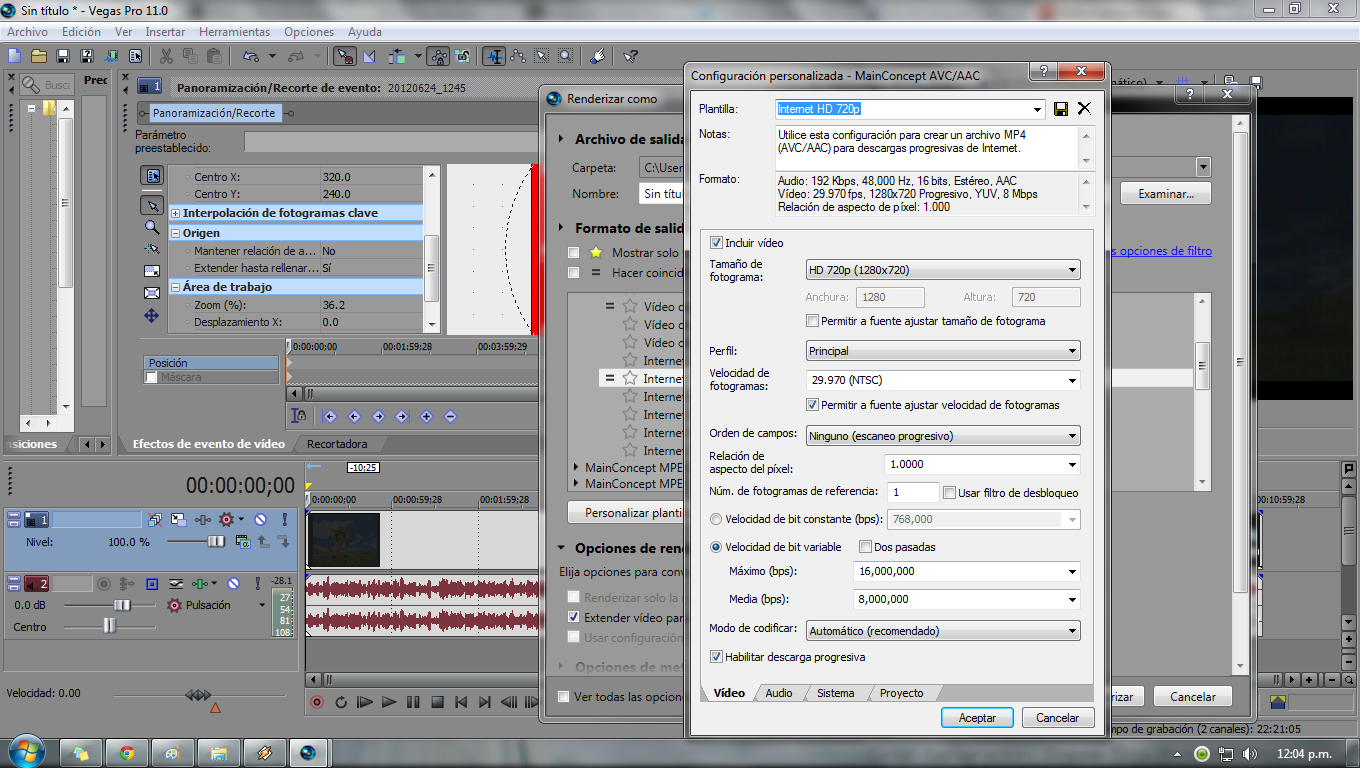The width and height of the screenshot is (1360, 768).
Task: Click the Save project disk icon
Action: 63,56
